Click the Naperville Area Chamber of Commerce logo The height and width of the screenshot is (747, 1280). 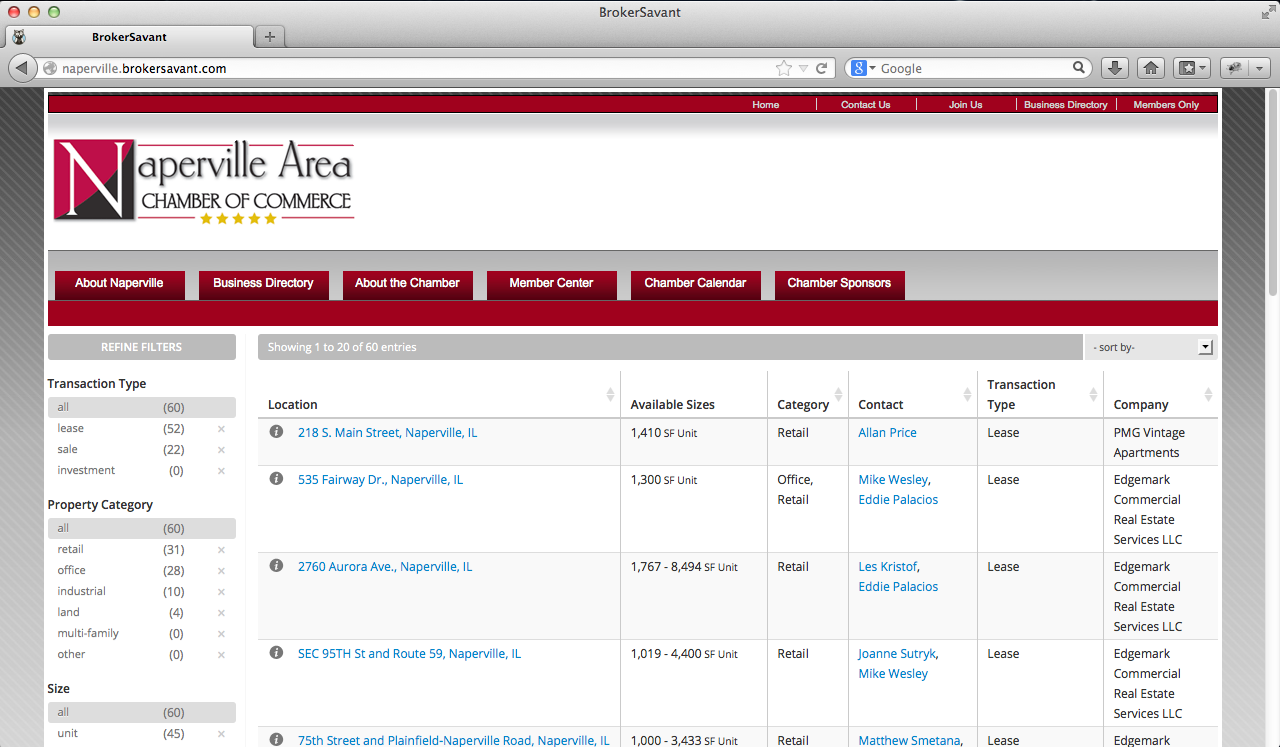coord(204,182)
